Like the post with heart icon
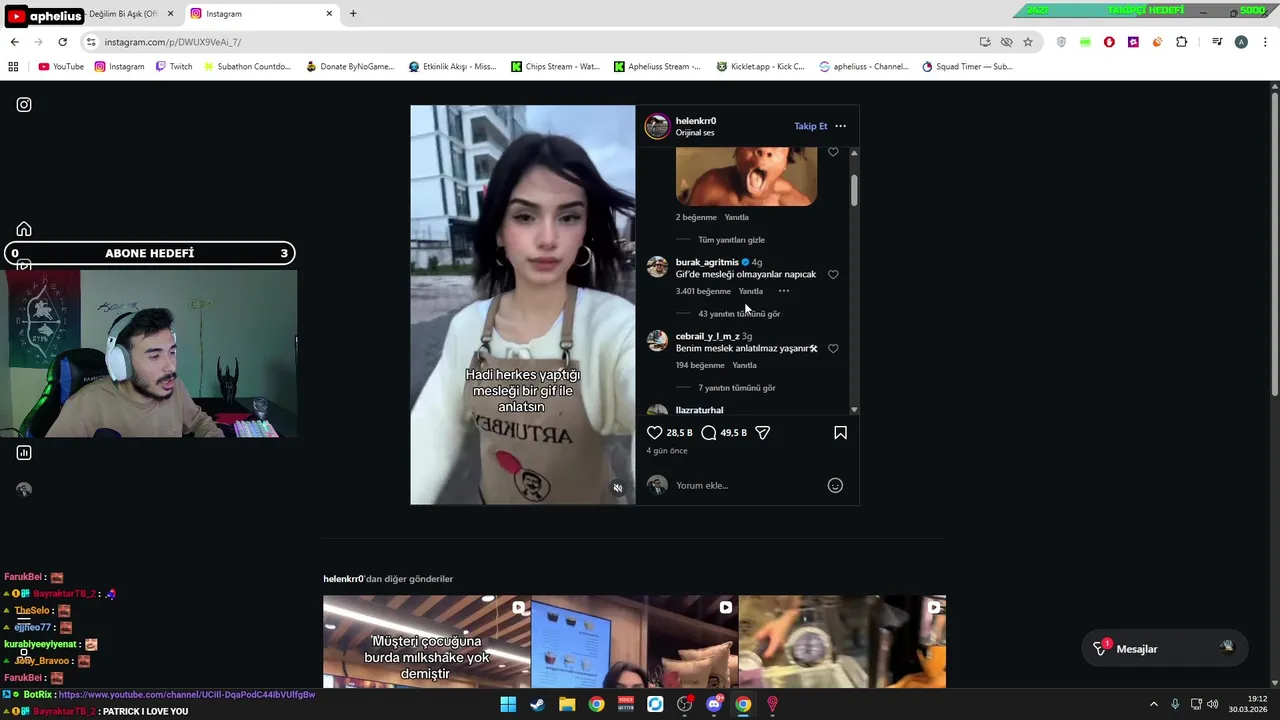Screen dimensions: 1280x720 point(655,432)
